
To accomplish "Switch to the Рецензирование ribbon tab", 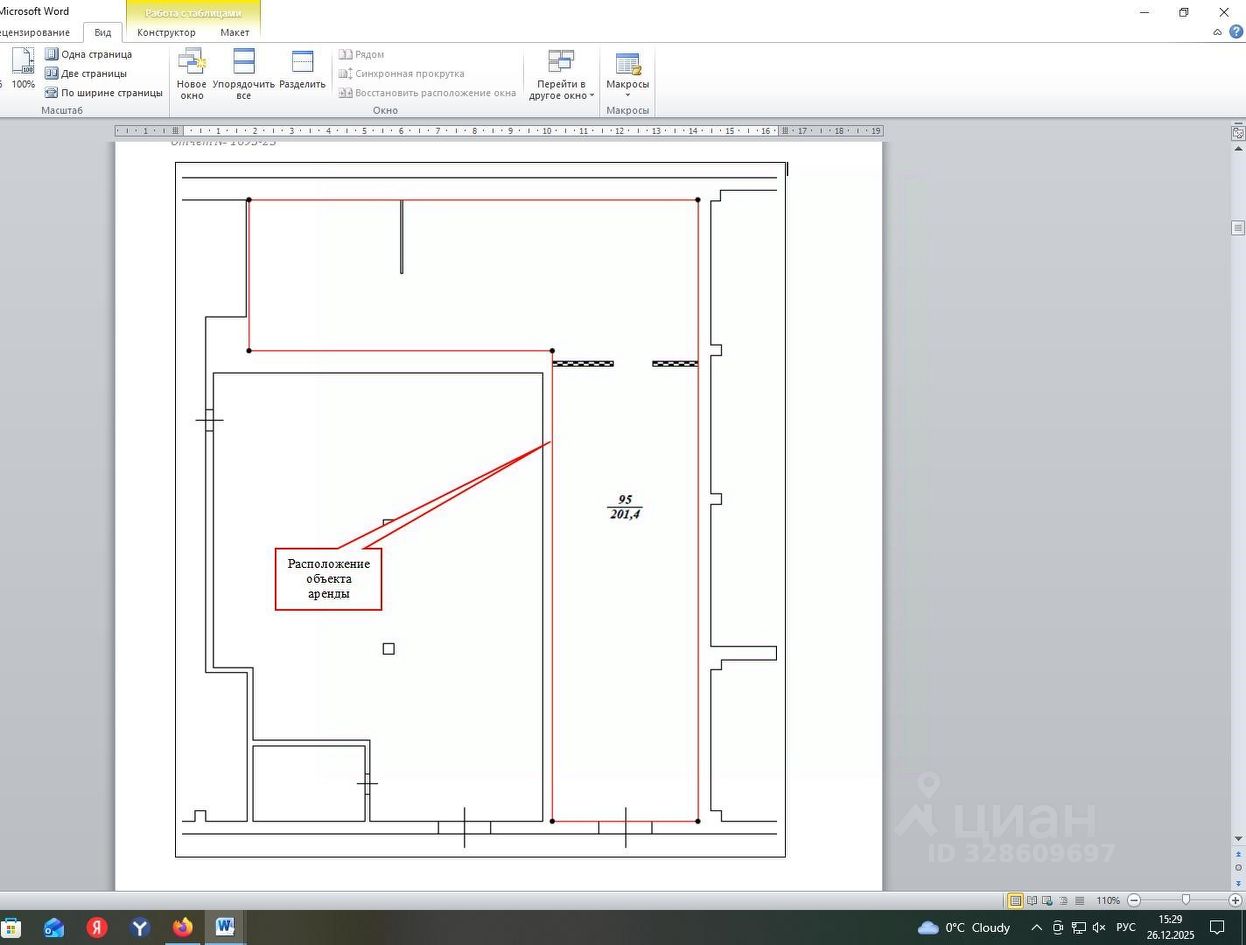I will pyautogui.click(x=35, y=32).
